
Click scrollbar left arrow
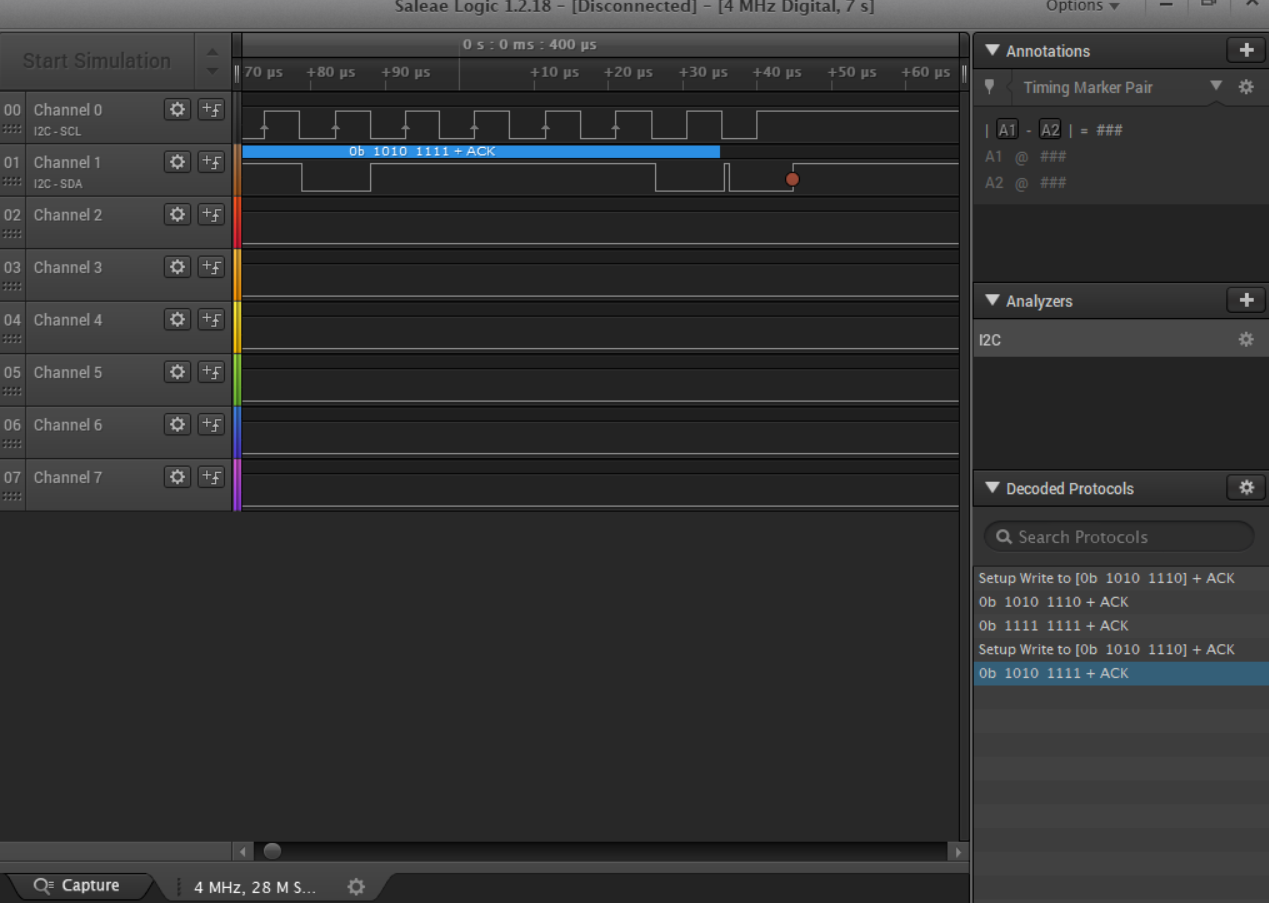242,852
